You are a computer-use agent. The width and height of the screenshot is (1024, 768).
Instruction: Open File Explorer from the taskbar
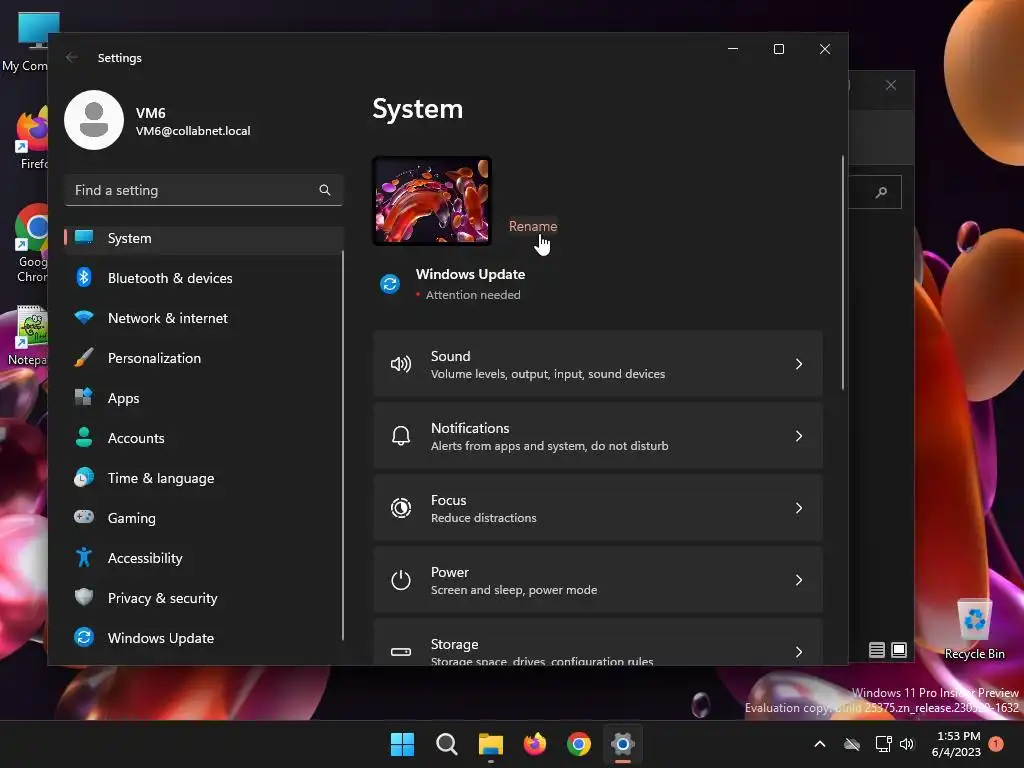(x=490, y=744)
